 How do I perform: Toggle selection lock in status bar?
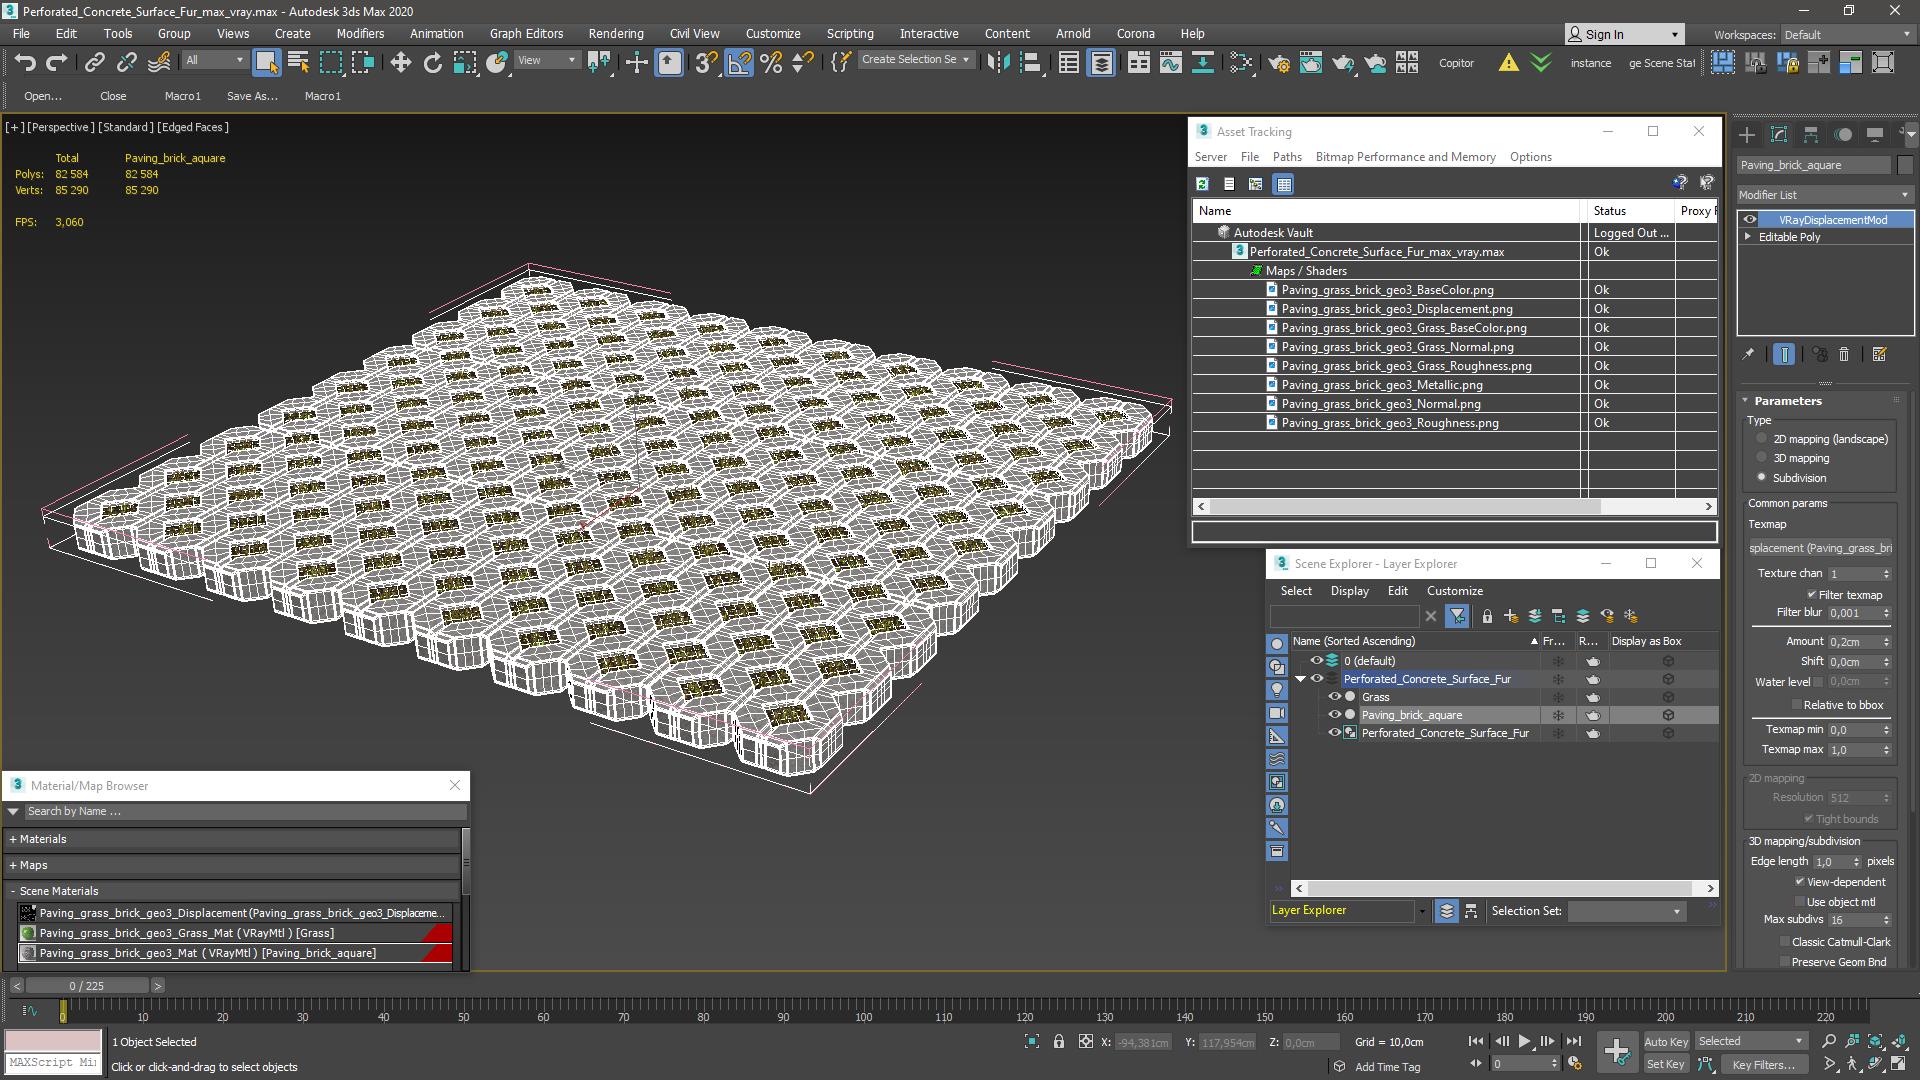[x=1059, y=1042]
